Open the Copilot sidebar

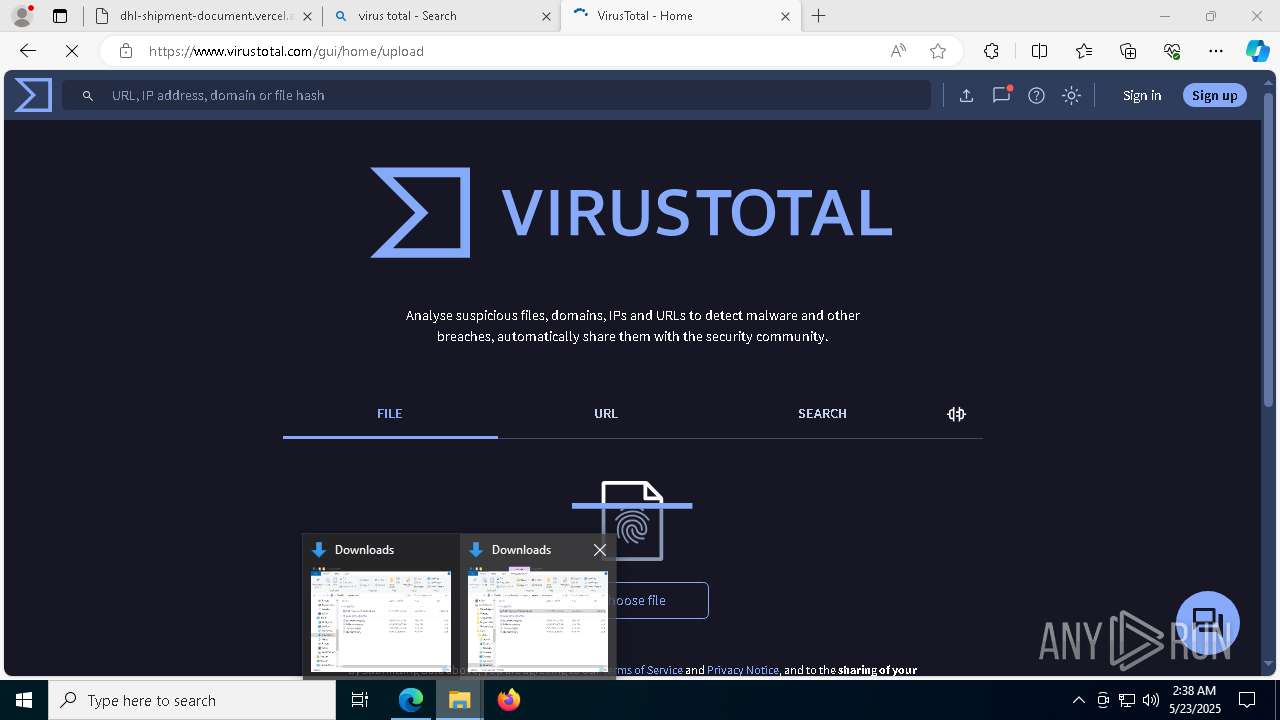tap(1258, 51)
